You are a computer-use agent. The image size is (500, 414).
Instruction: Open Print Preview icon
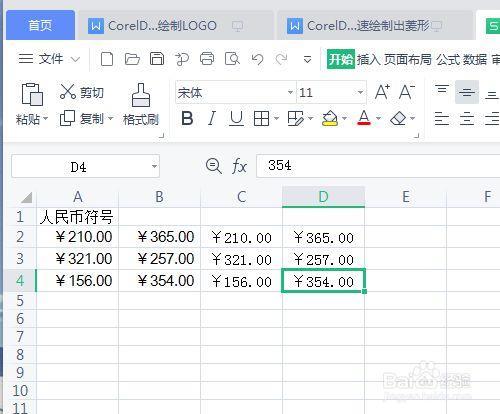(232, 59)
